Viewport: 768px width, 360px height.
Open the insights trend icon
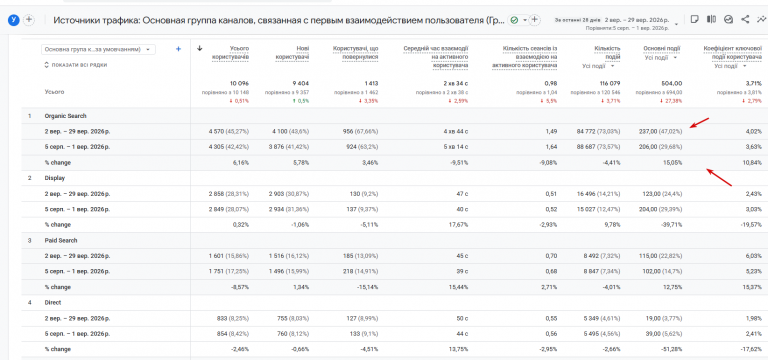click(x=761, y=19)
